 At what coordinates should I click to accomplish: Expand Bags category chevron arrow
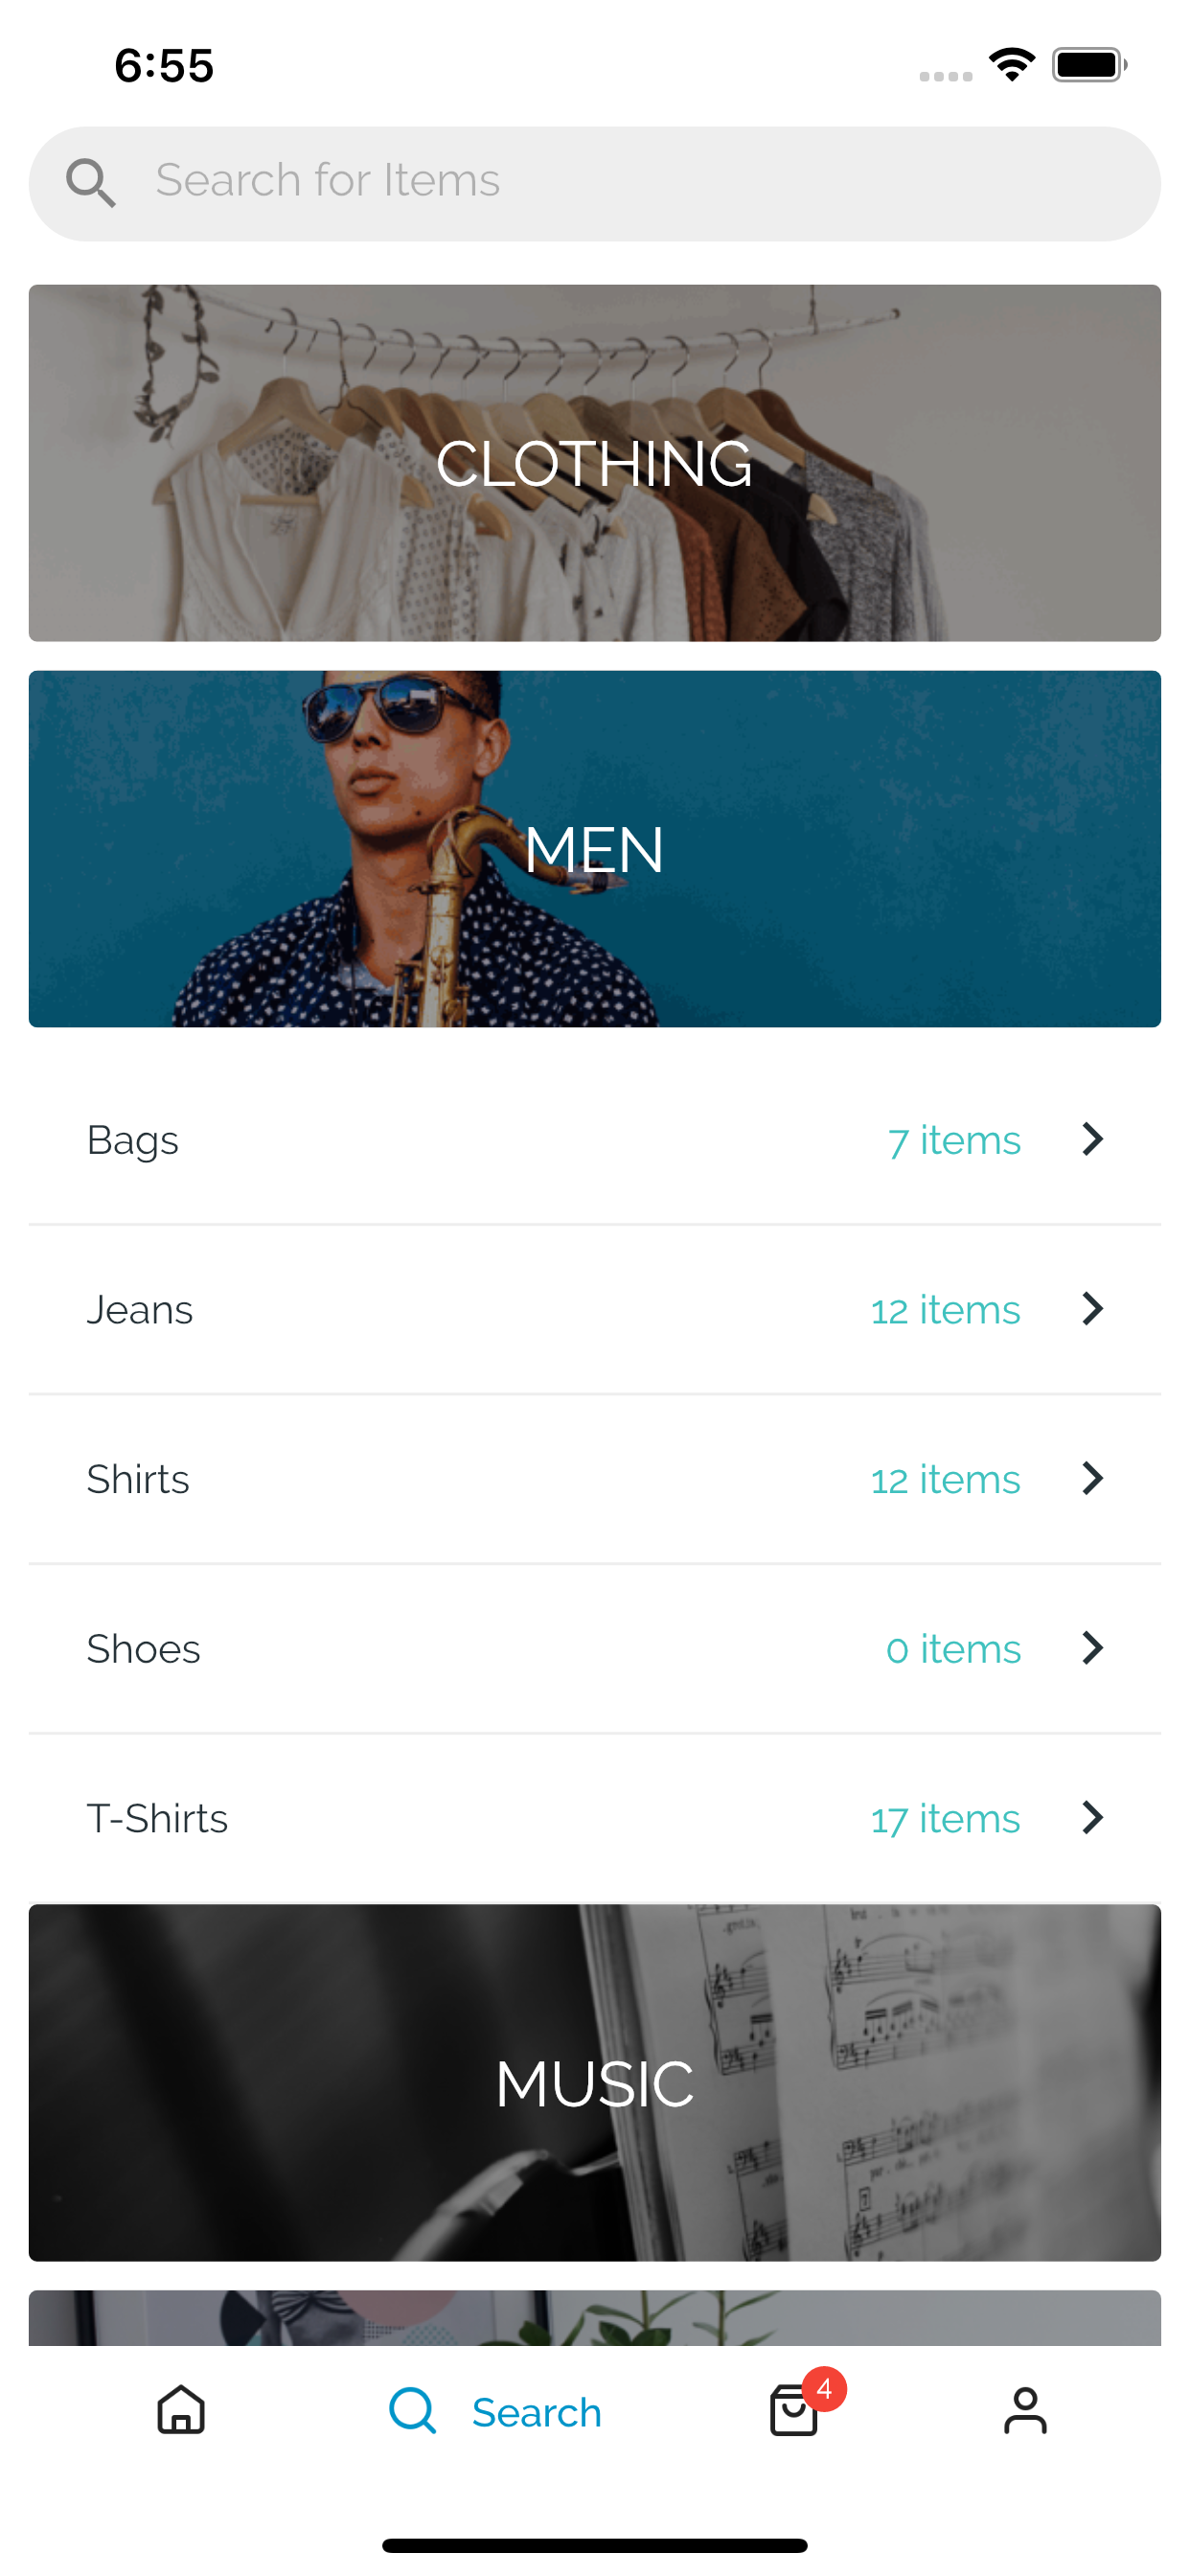coord(1093,1139)
